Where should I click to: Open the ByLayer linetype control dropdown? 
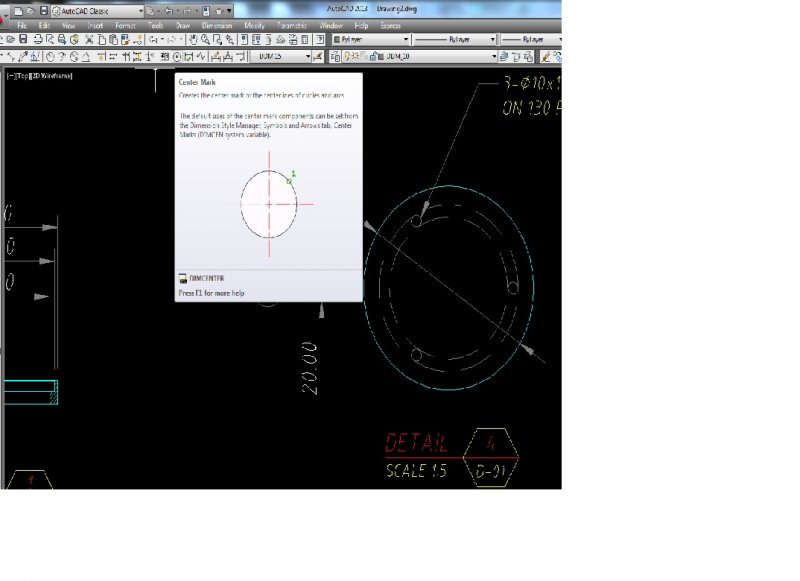pos(455,39)
